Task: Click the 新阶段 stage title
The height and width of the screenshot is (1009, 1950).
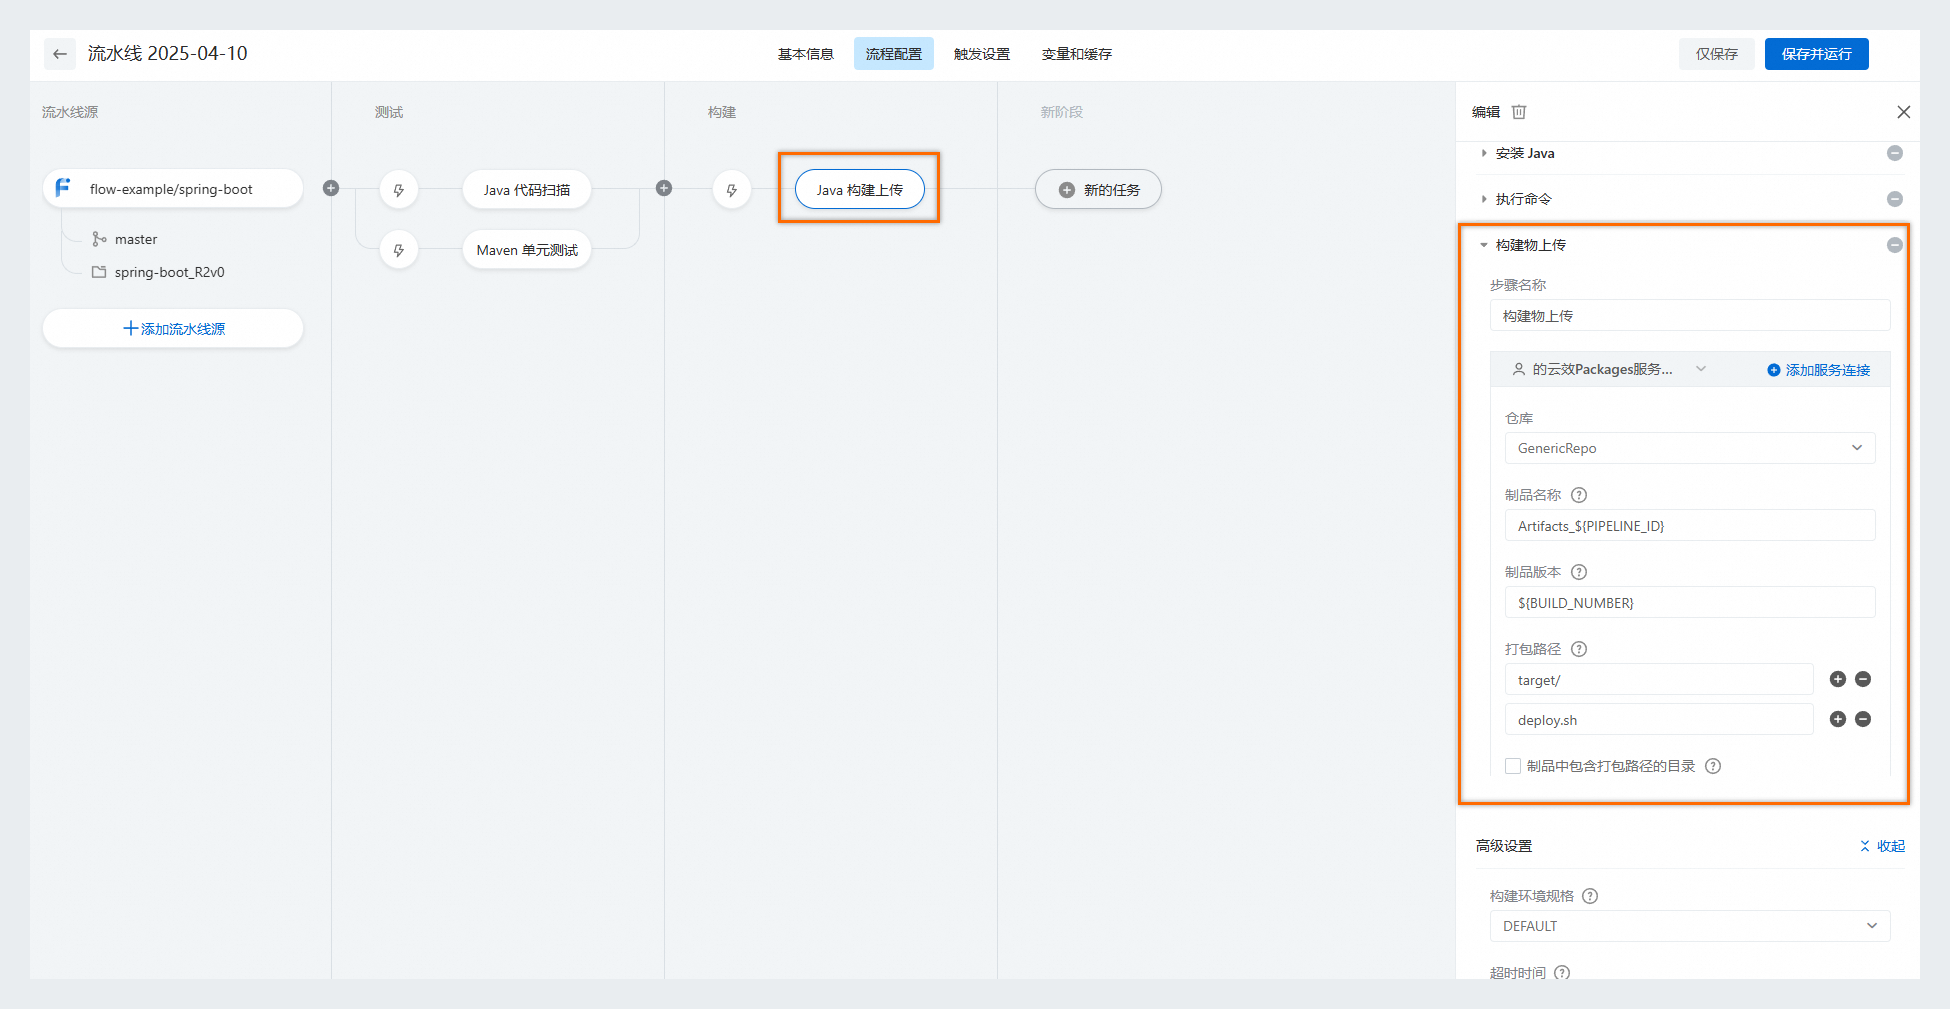Action: click(x=1062, y=112)
